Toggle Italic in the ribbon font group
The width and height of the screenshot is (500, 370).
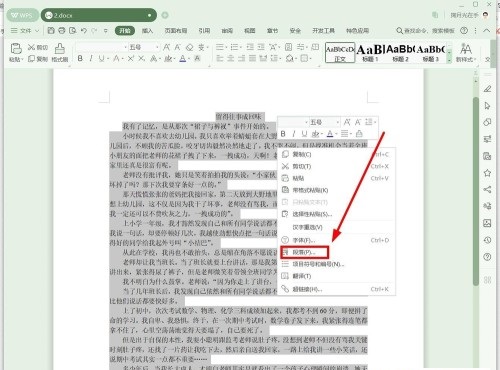click(x=91, y=59)
